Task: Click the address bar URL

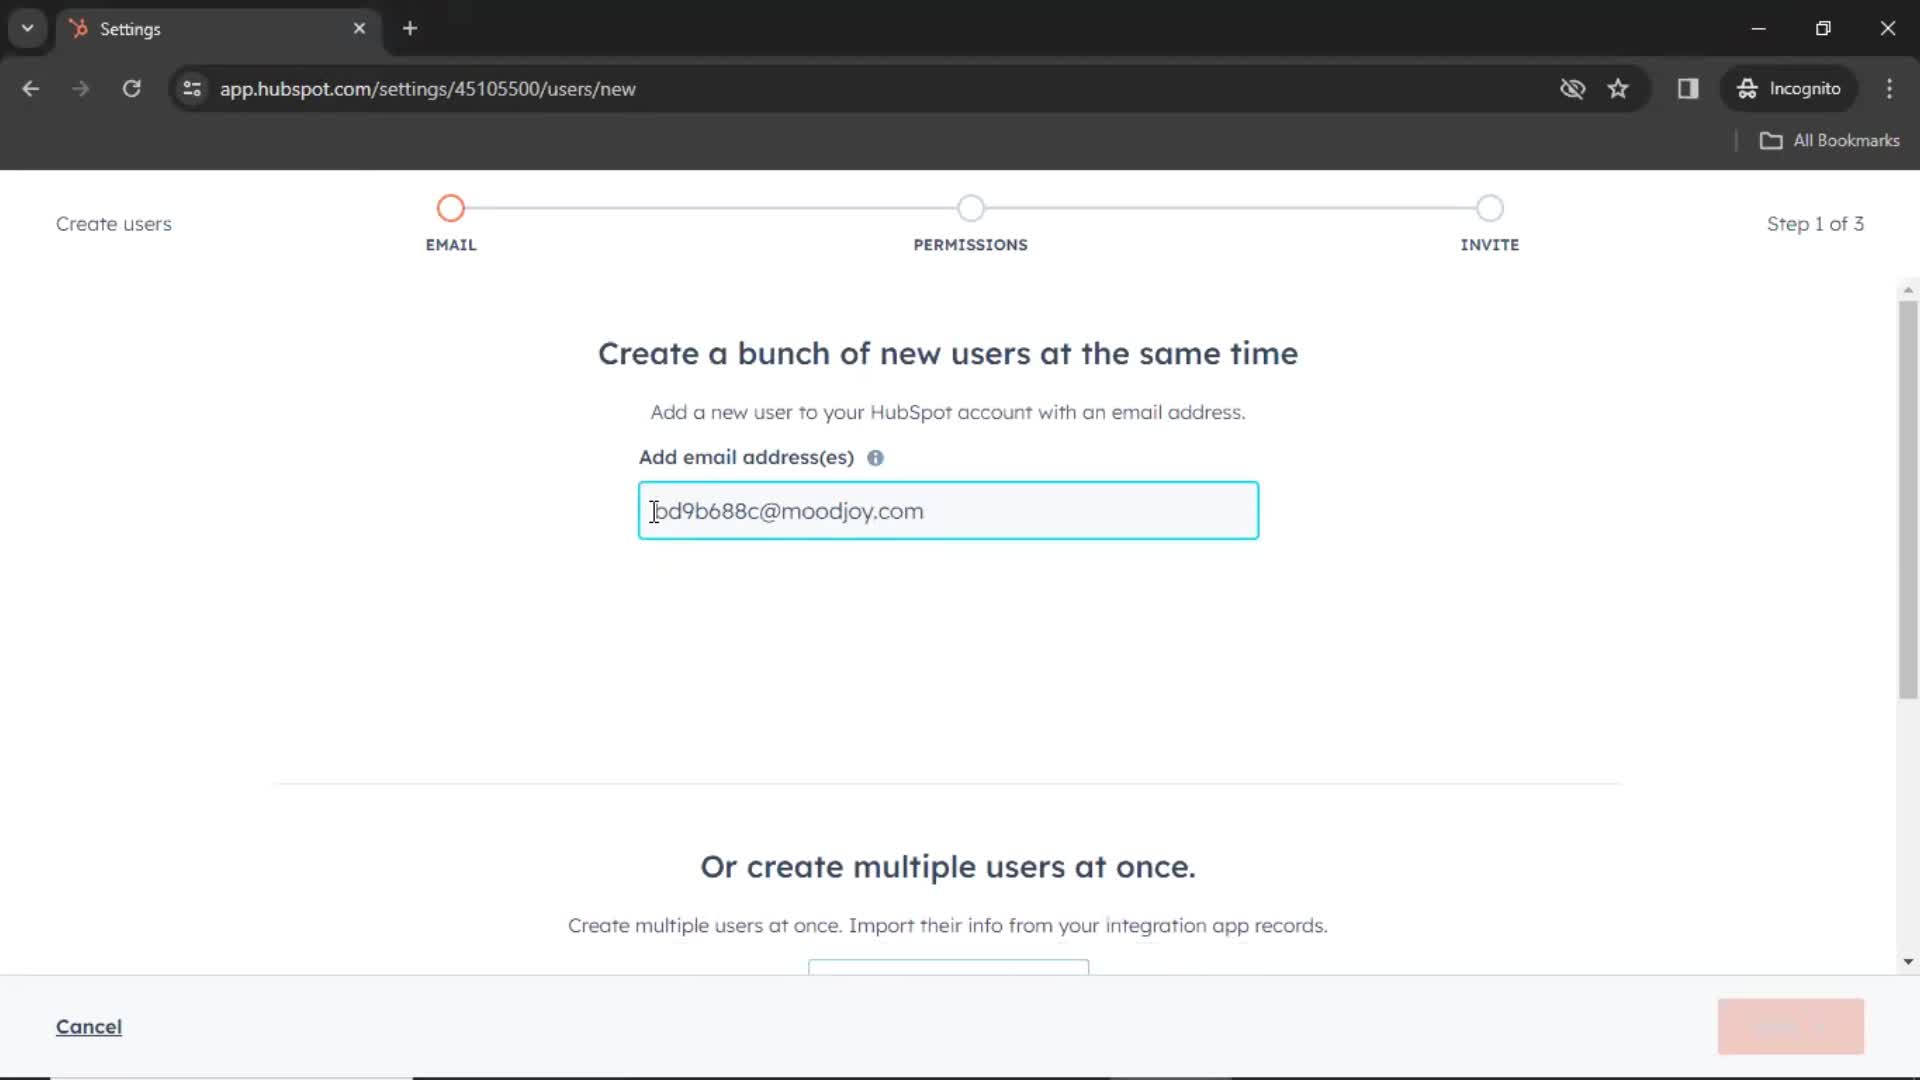Action: [x=428, y=89]
